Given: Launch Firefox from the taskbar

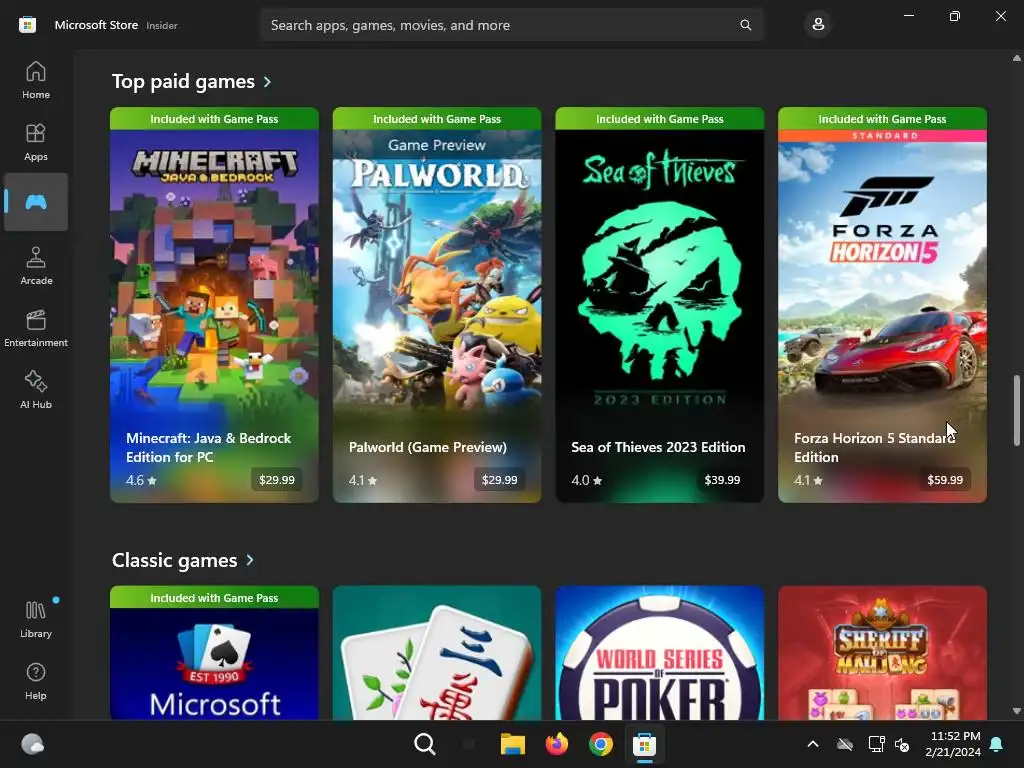Looking at the screenshot, I should click(x=556, y=744).
